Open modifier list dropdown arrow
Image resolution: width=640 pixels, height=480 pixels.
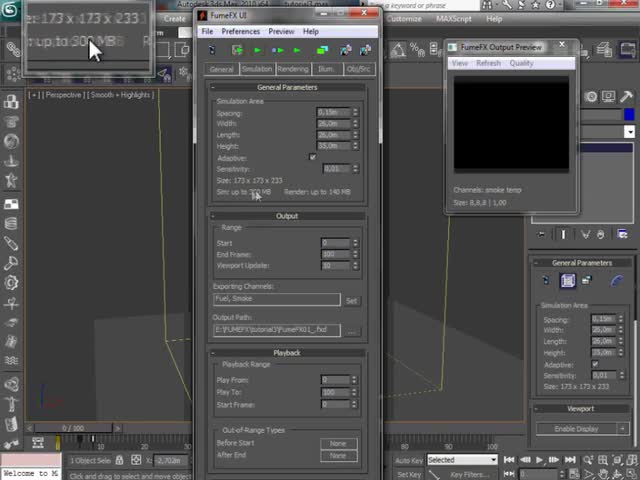(630, 132)
